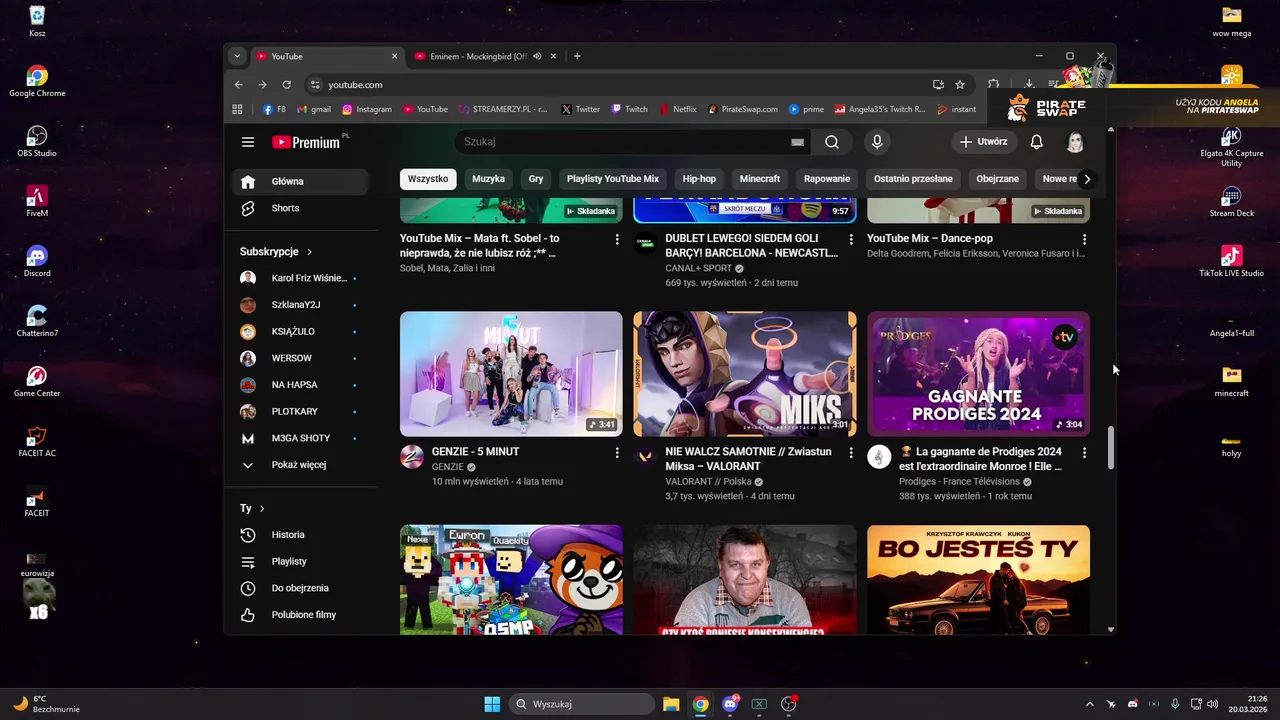Show hidden system tray icons

point(1089,704)
